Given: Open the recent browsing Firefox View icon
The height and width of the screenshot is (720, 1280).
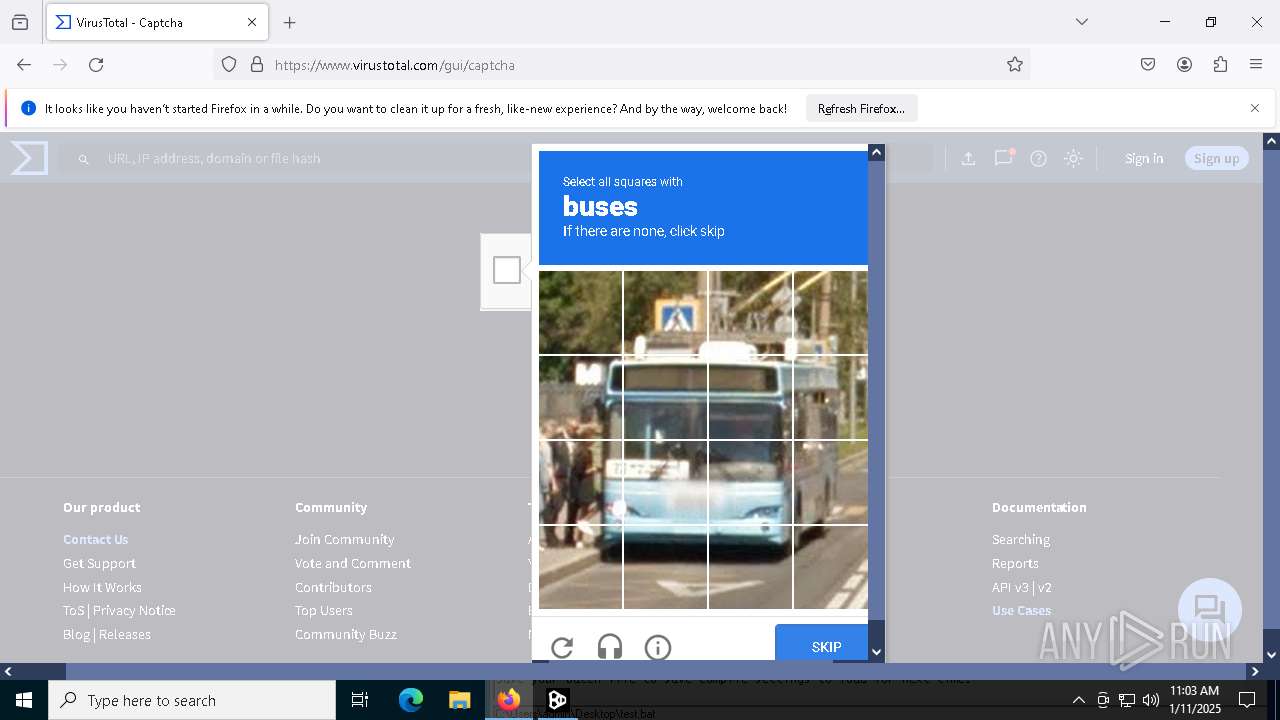Looking at the screenshot, I should 20,22.
